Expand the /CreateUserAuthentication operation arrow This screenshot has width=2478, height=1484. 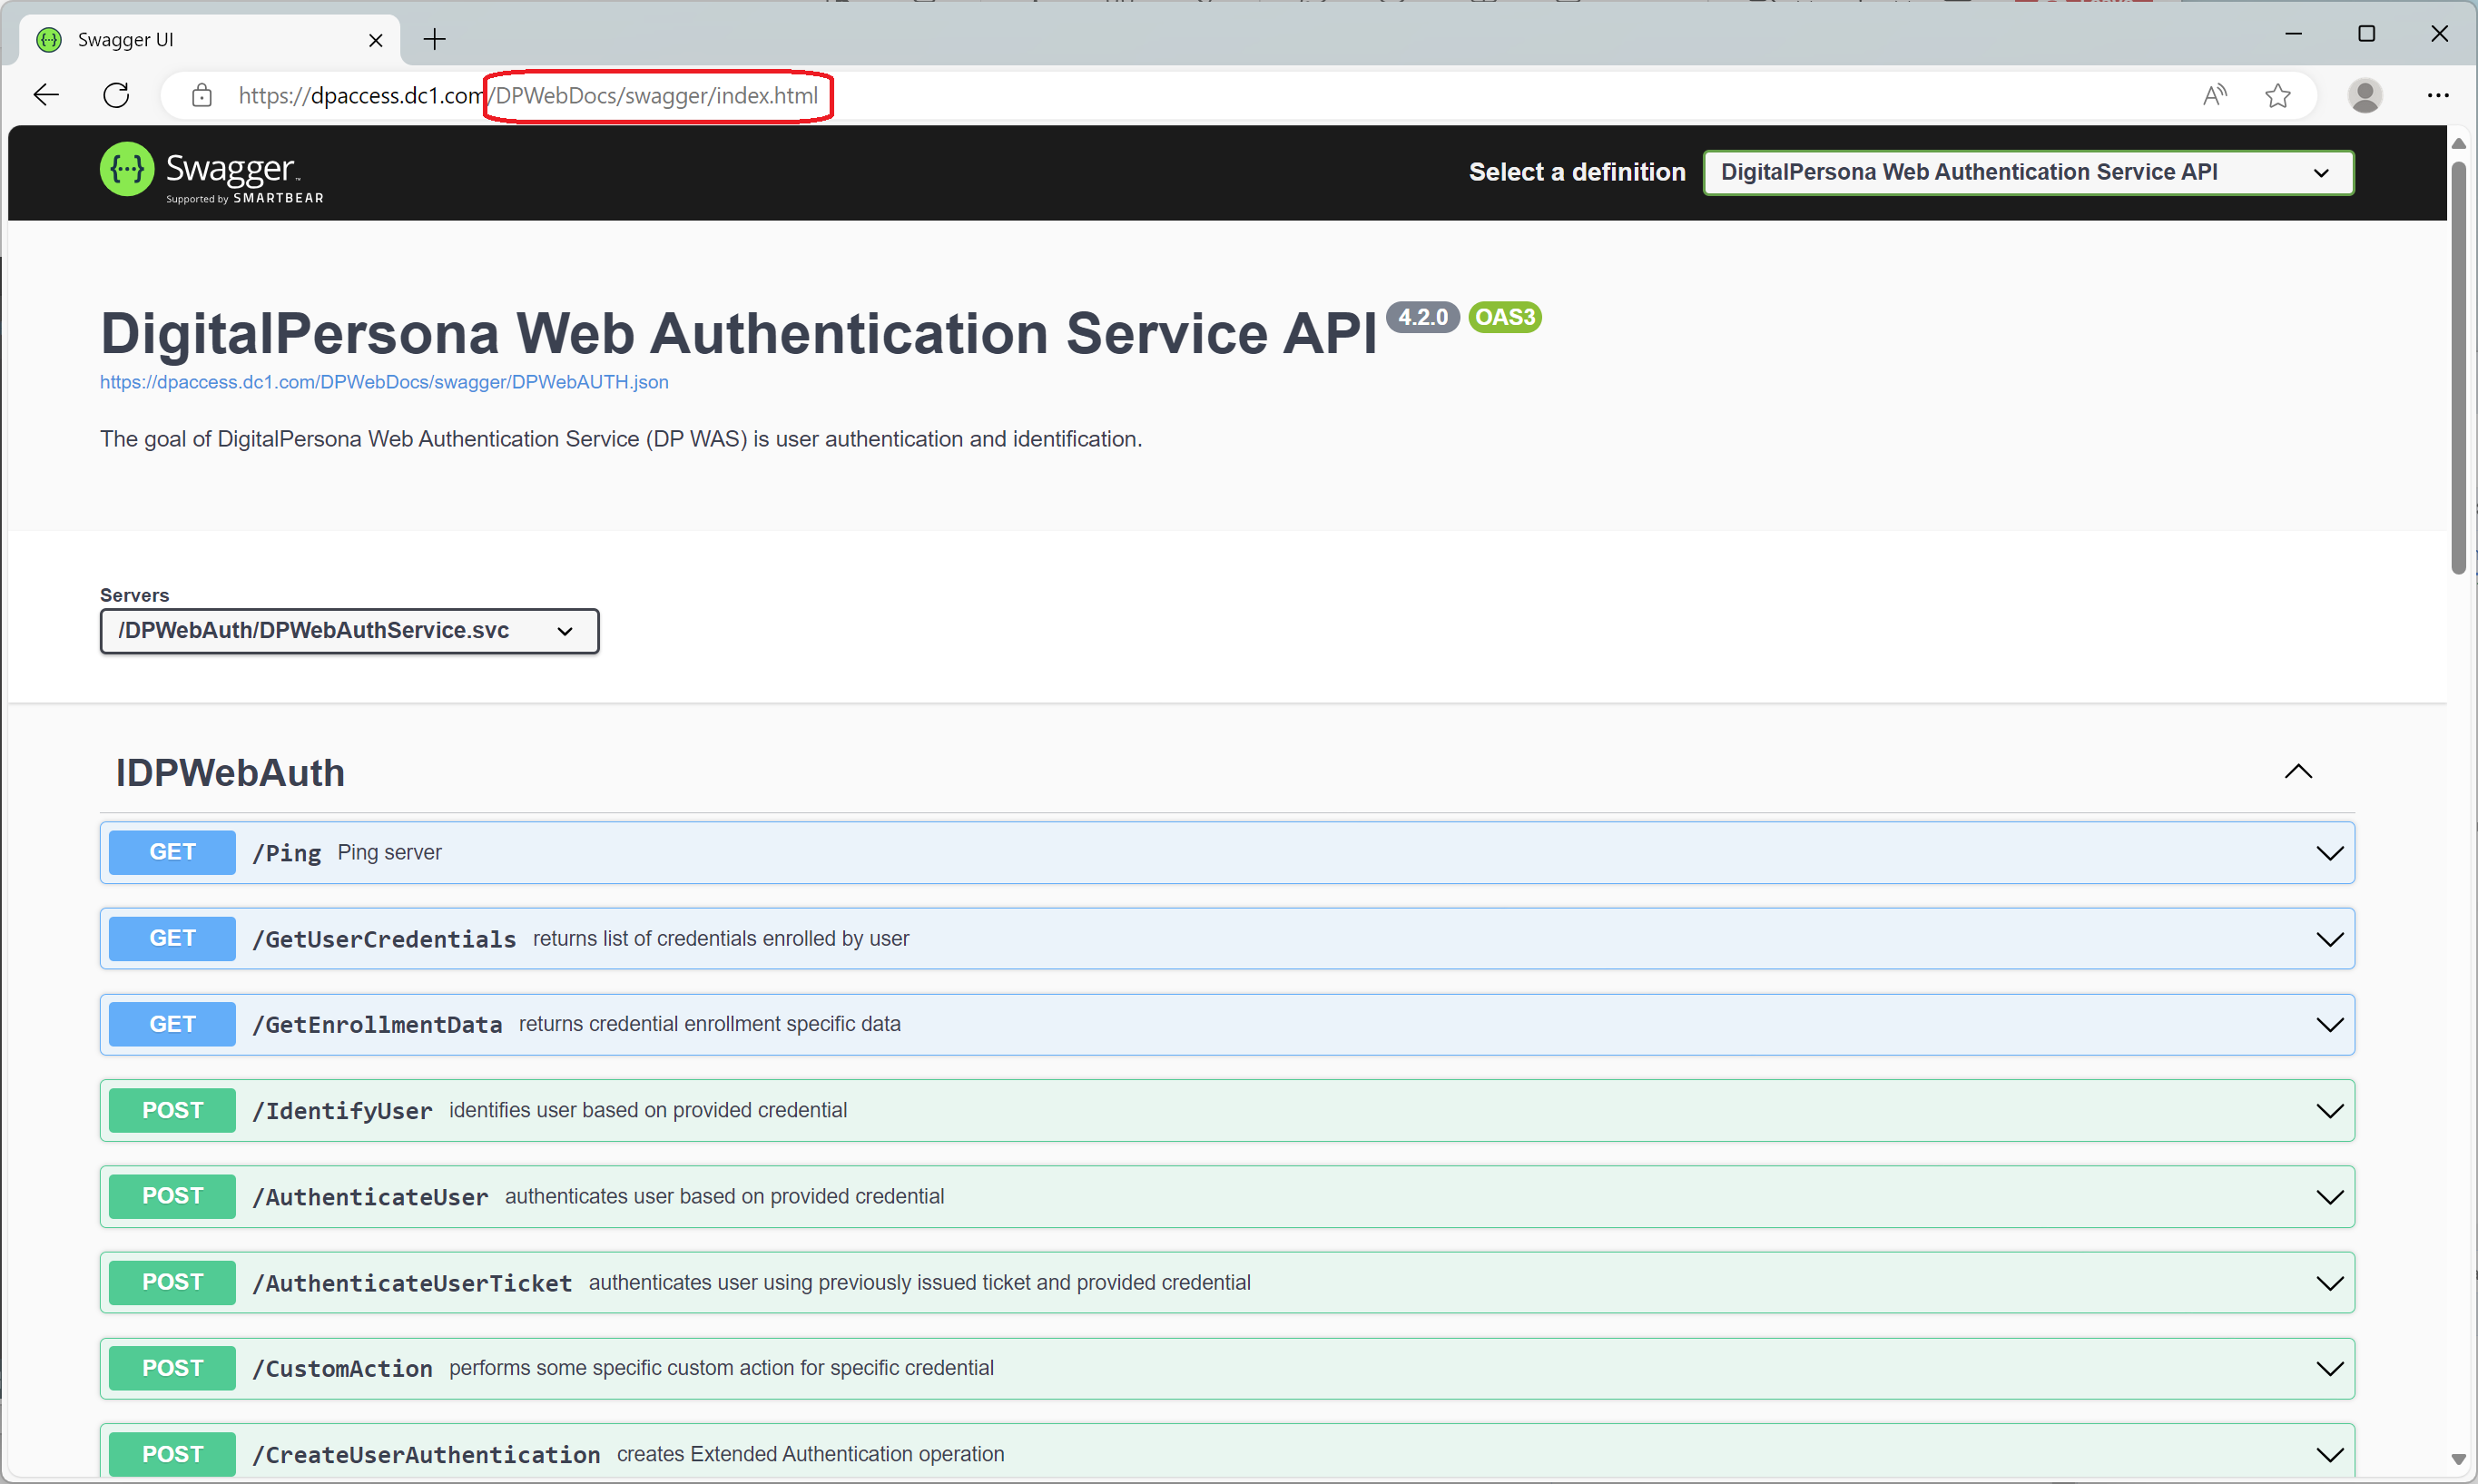click(x=2330, y=1455)
